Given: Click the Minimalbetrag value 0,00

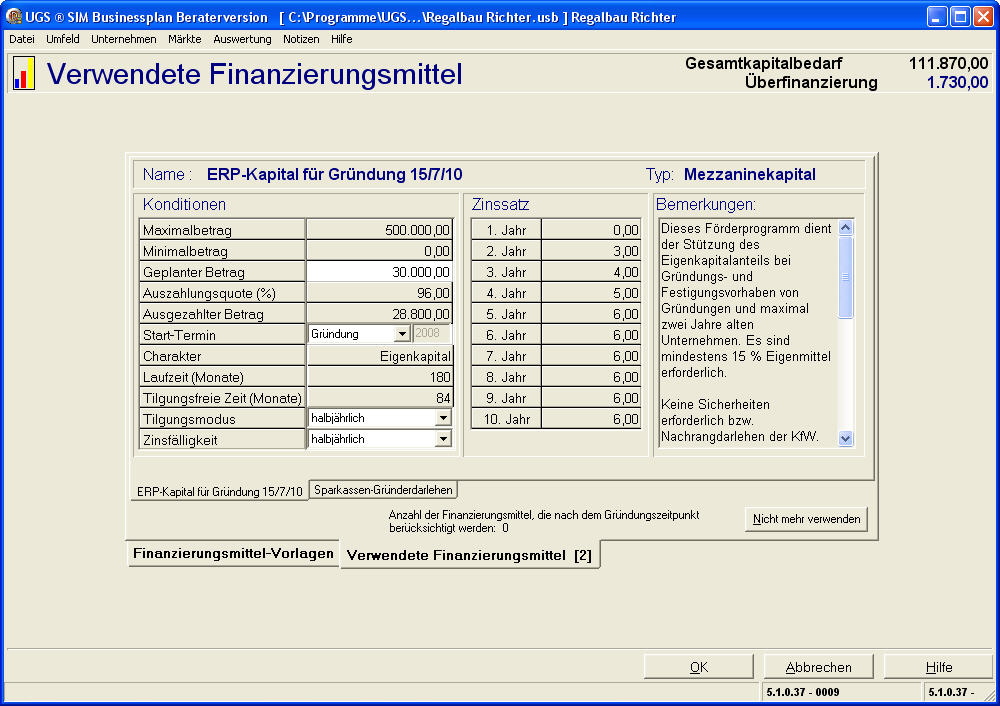Looking at the screenshot, I should pos(379,251).
